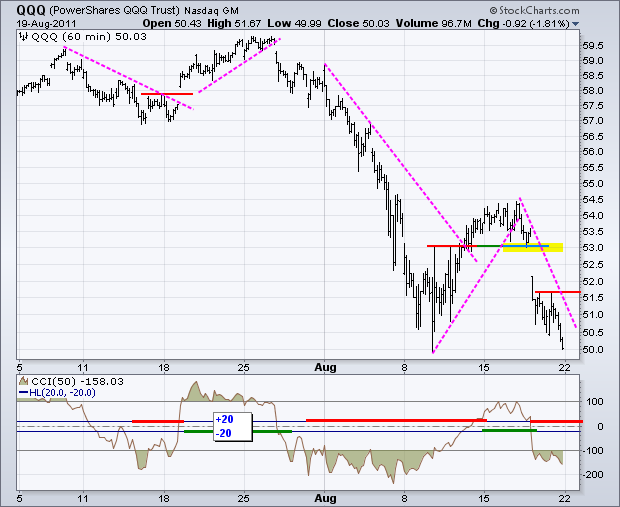Screen dimensions: 620x507
Task: Click the 53.0 price axis label
Action: pos(593,248)
